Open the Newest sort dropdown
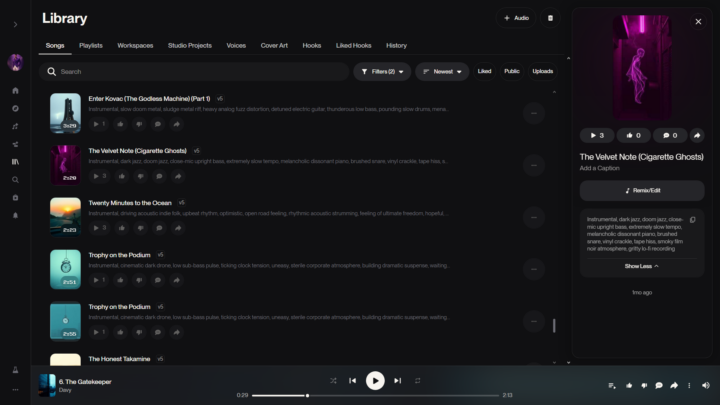This screenshot has height=405, width=720. tap(442, 72)
